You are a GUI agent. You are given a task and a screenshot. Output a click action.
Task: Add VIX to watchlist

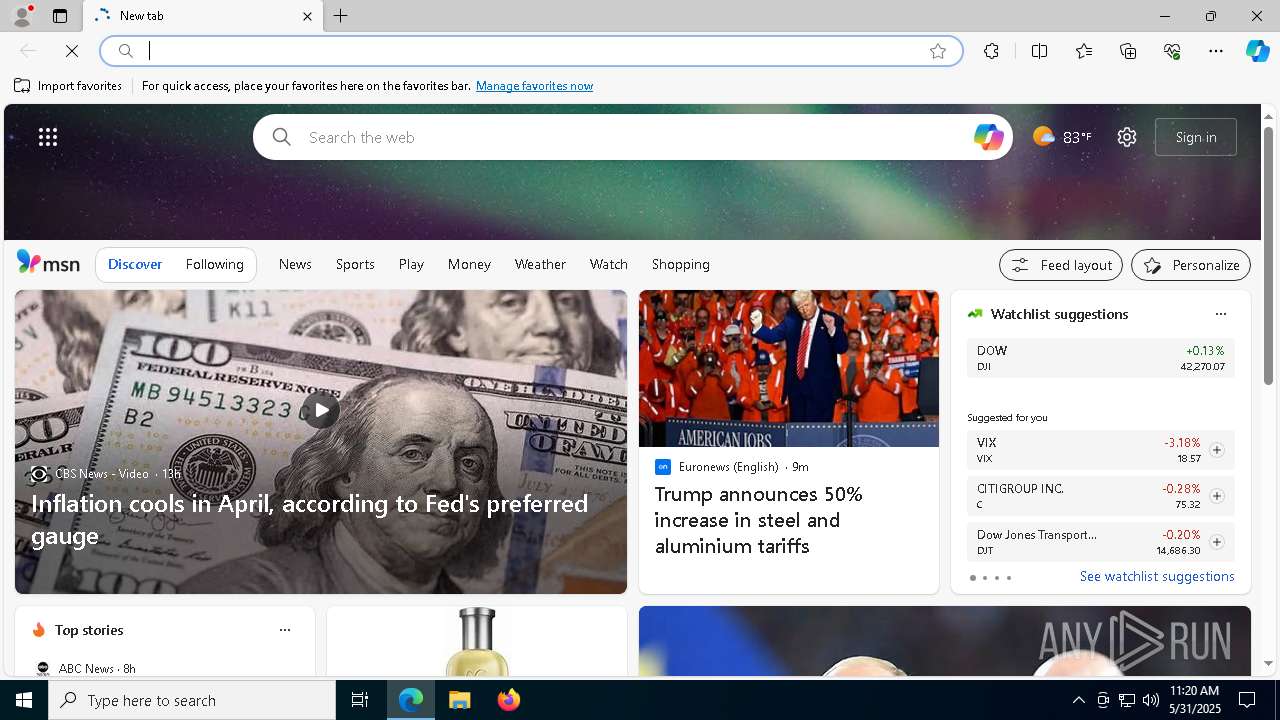pos(1216,450)
